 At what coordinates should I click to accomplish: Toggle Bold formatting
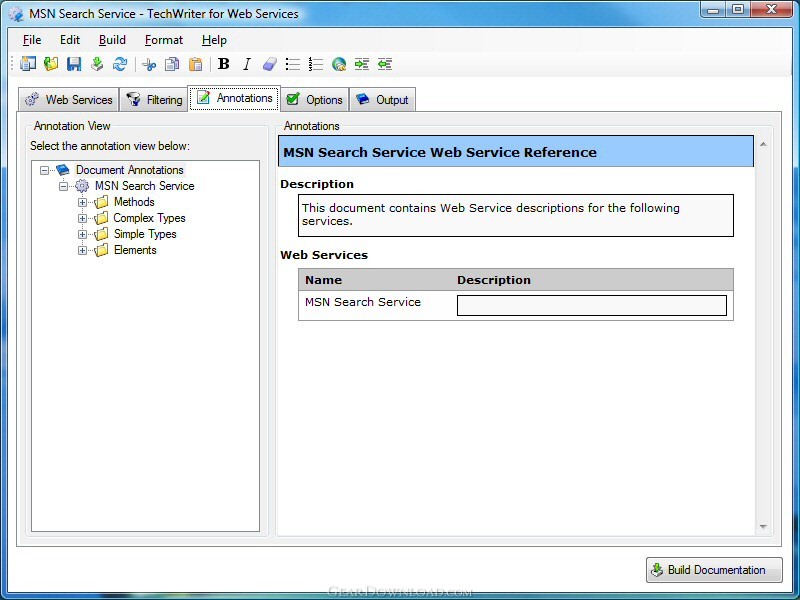(x=223, y=64)
